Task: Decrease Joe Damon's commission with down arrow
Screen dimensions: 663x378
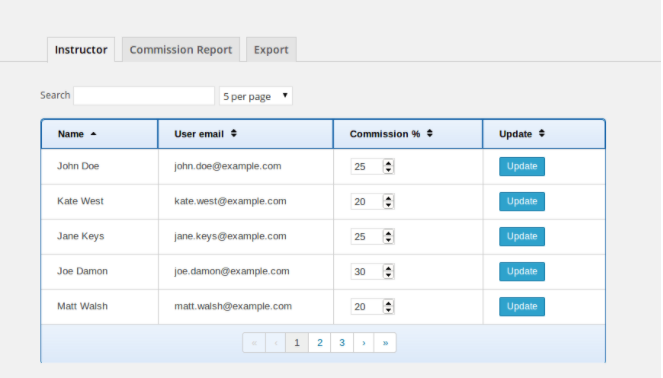Action: (388, 275)
